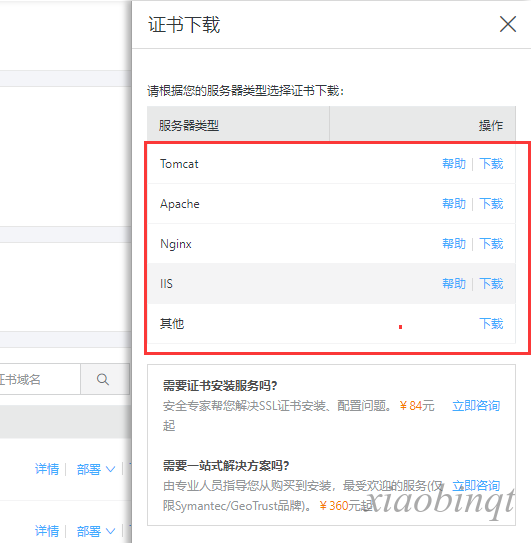The image size is (531, 543).
Task: Close the 证书下载 panel with X
Action: (x=508, y=24)
